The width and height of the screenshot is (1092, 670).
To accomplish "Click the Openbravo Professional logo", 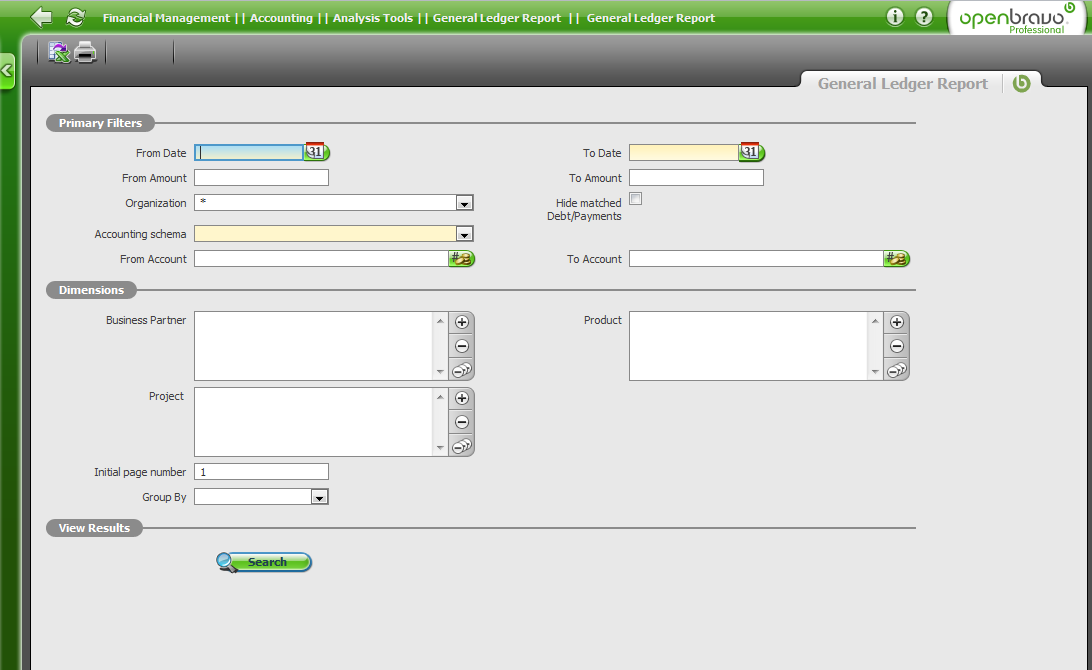I will click(x=1017, y=18).
